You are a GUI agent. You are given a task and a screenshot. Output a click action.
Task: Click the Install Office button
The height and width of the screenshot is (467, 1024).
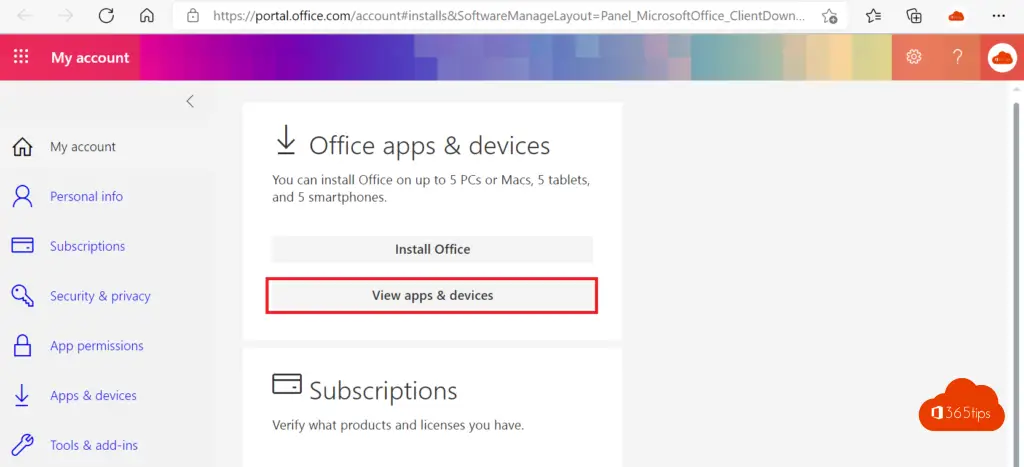click(x=432, y=249)
